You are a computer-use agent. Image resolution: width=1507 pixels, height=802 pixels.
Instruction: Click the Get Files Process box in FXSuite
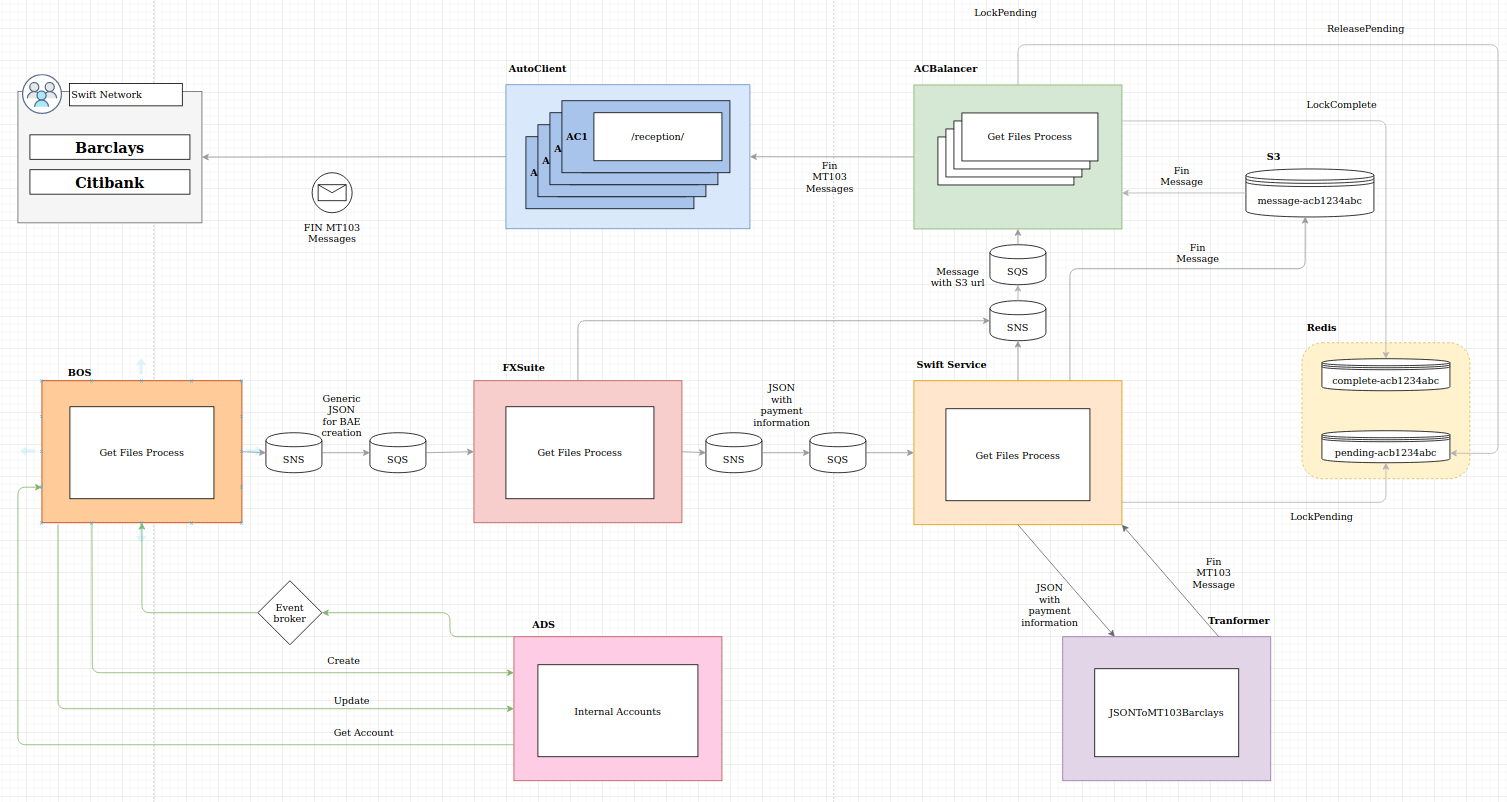[x=580, y=452]
